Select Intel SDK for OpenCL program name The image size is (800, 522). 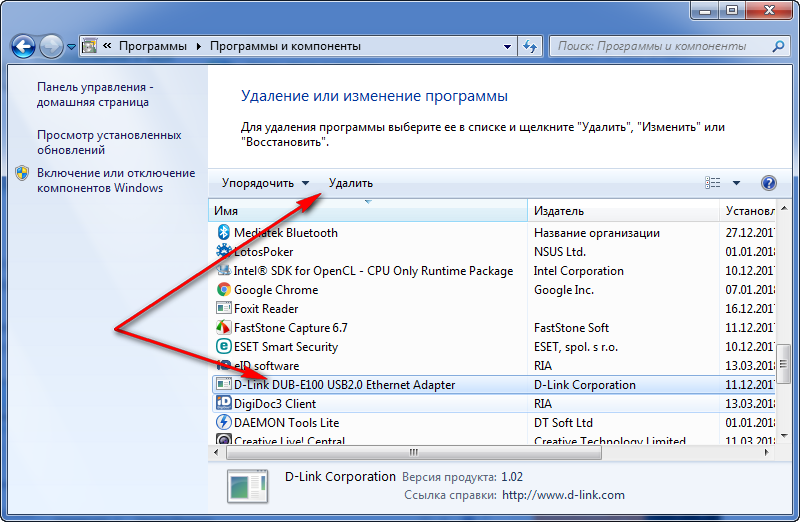click(373, 270)
